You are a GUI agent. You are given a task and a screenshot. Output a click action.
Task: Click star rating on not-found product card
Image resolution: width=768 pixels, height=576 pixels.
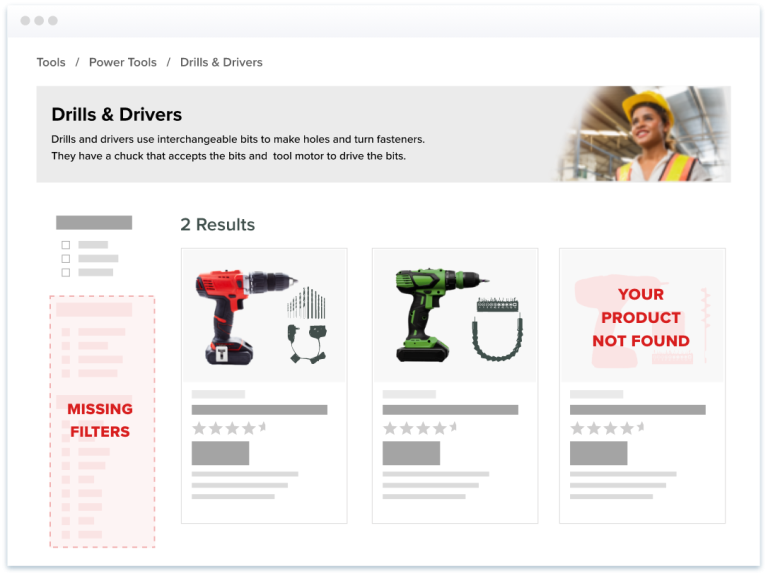(607, 429)
